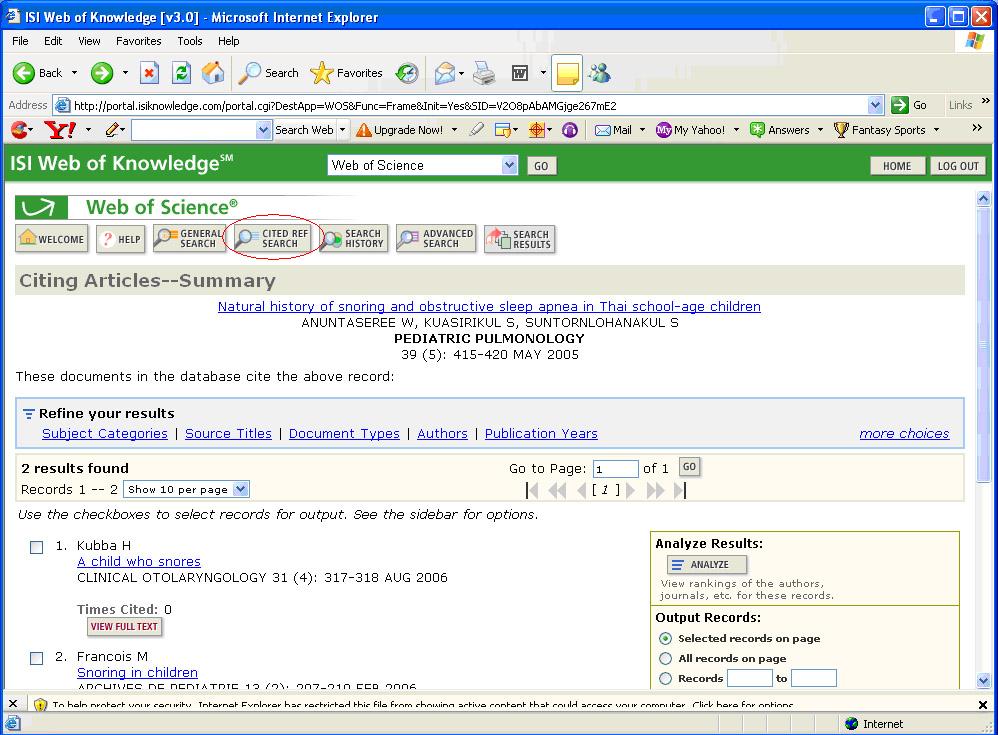The image size is (998, 735).
Task: Select the 'Records' range radio button
Action: pos(666,678)
